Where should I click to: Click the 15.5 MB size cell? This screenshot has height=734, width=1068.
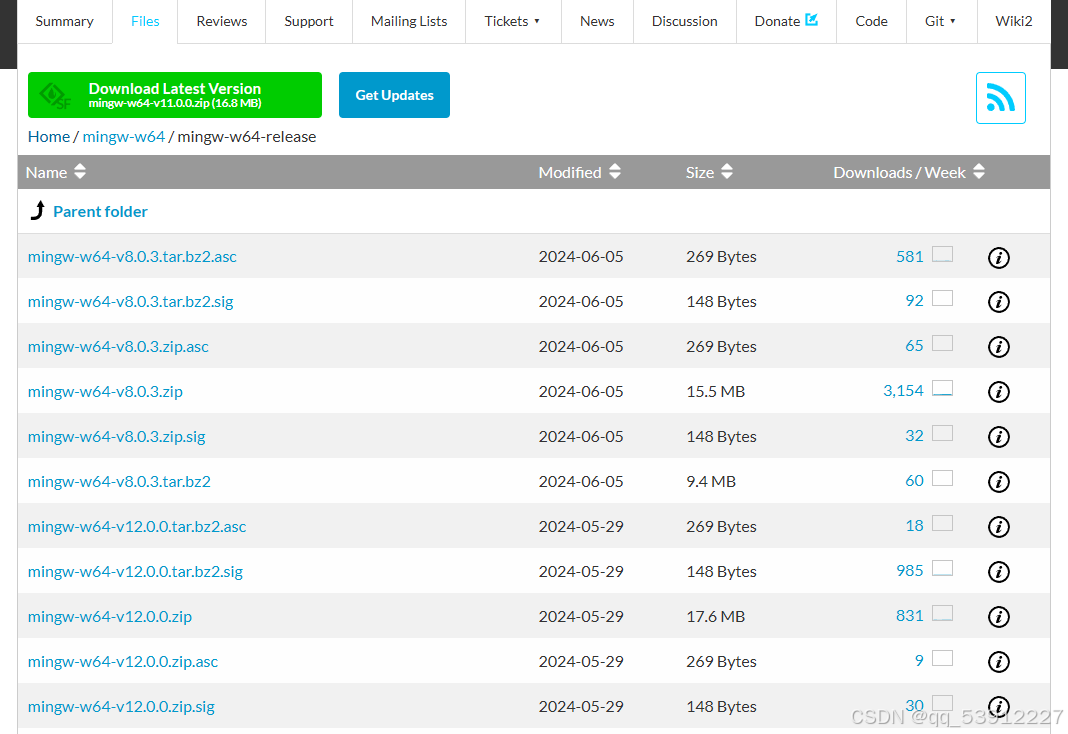(716, 392)
